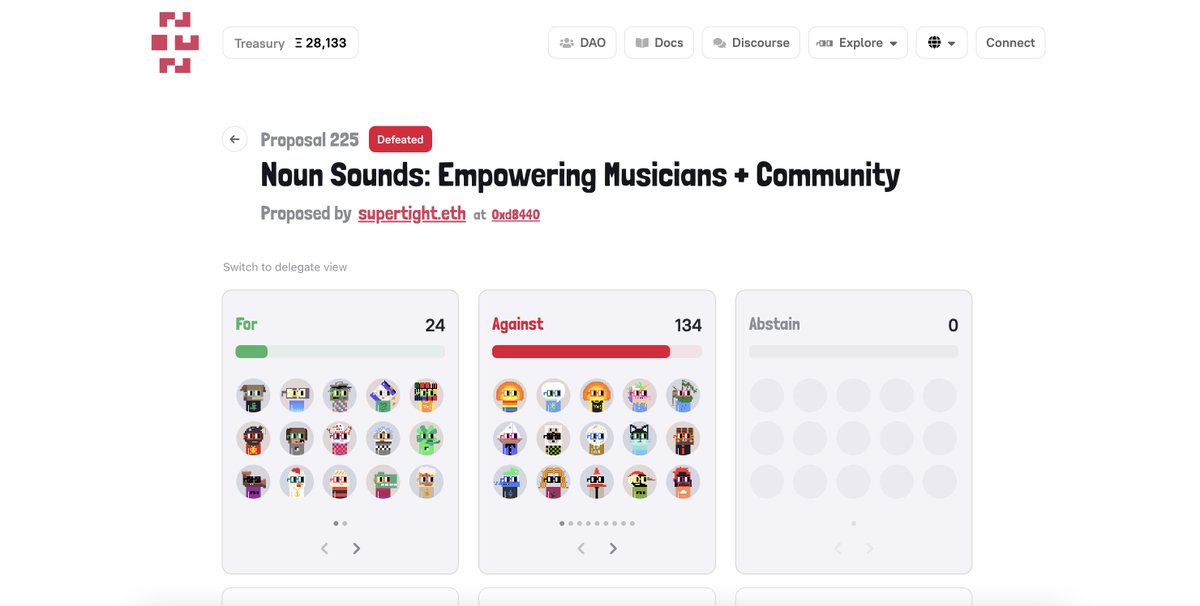Open the red cone-head Noun in Against

[x=597, y=482]
